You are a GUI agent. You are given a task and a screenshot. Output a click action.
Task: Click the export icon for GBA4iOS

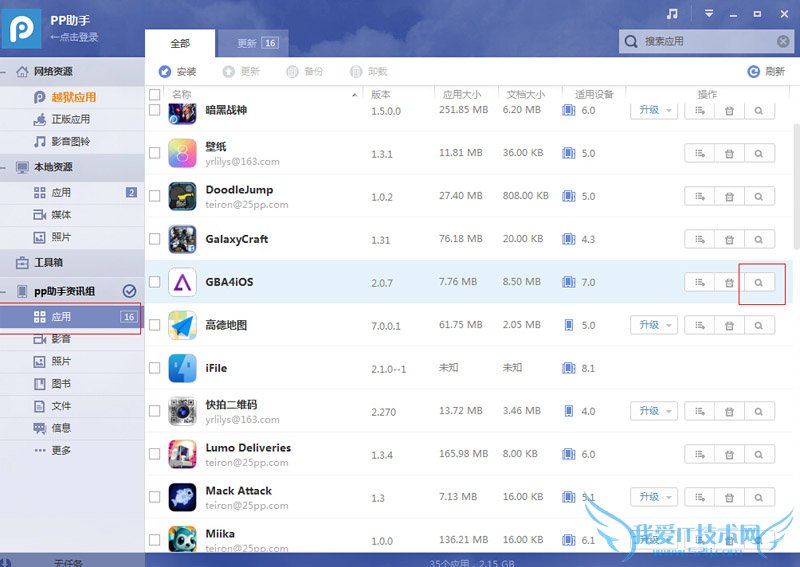699,282
